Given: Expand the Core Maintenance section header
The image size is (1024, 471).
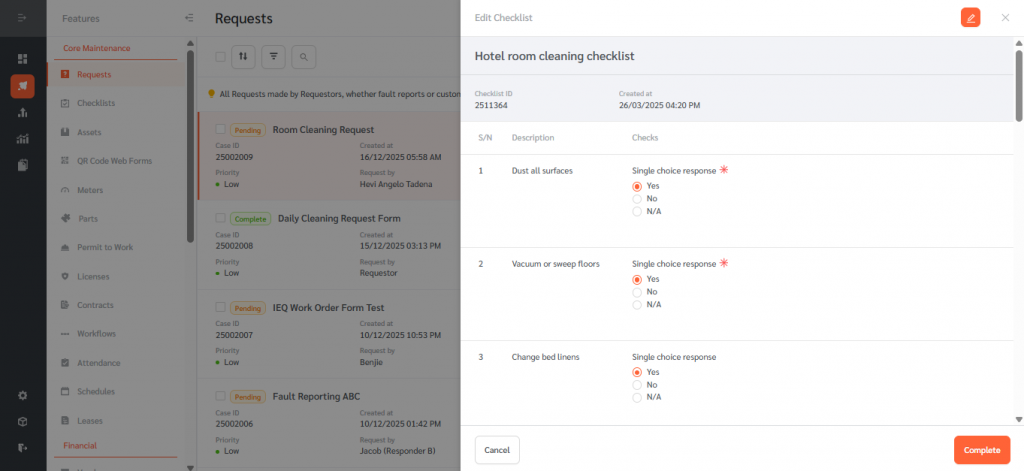Looking at the screenshot, I should 97,48.
